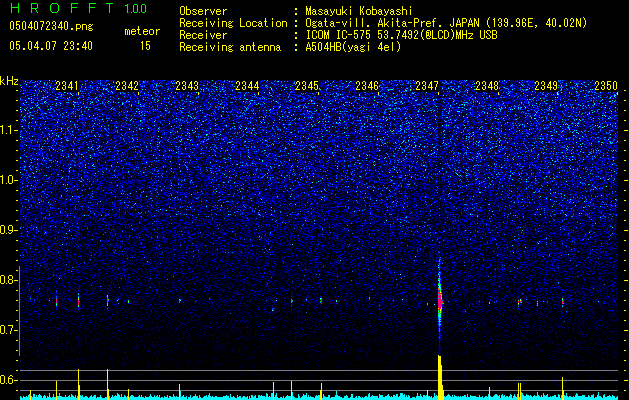Viewport: 629px width, 400px height.
Task: Click time marker 2346
Action: tap(367, 85)
